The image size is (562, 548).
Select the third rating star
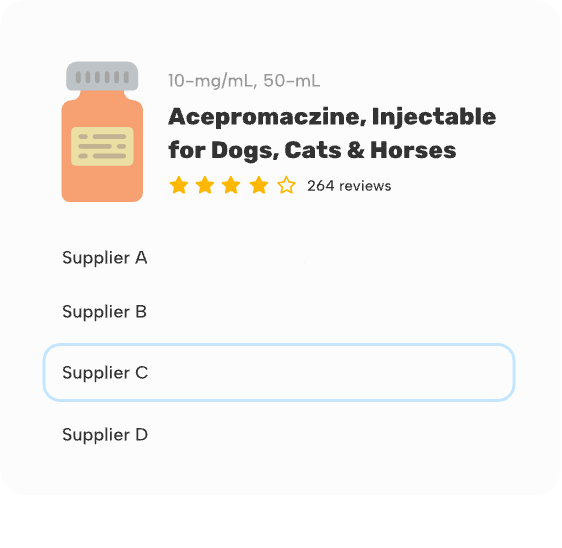click(231, 185)
